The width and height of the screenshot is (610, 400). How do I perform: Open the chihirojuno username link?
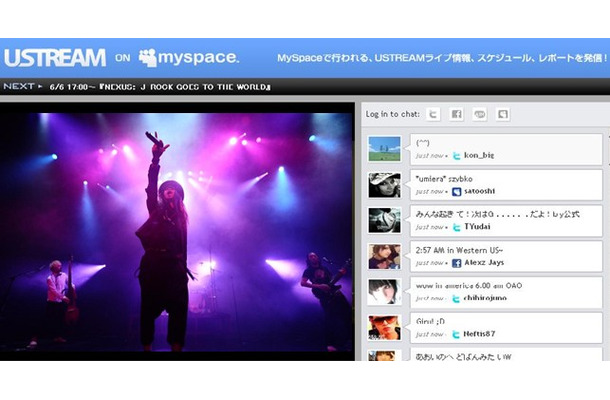click(x=485, y=298)
